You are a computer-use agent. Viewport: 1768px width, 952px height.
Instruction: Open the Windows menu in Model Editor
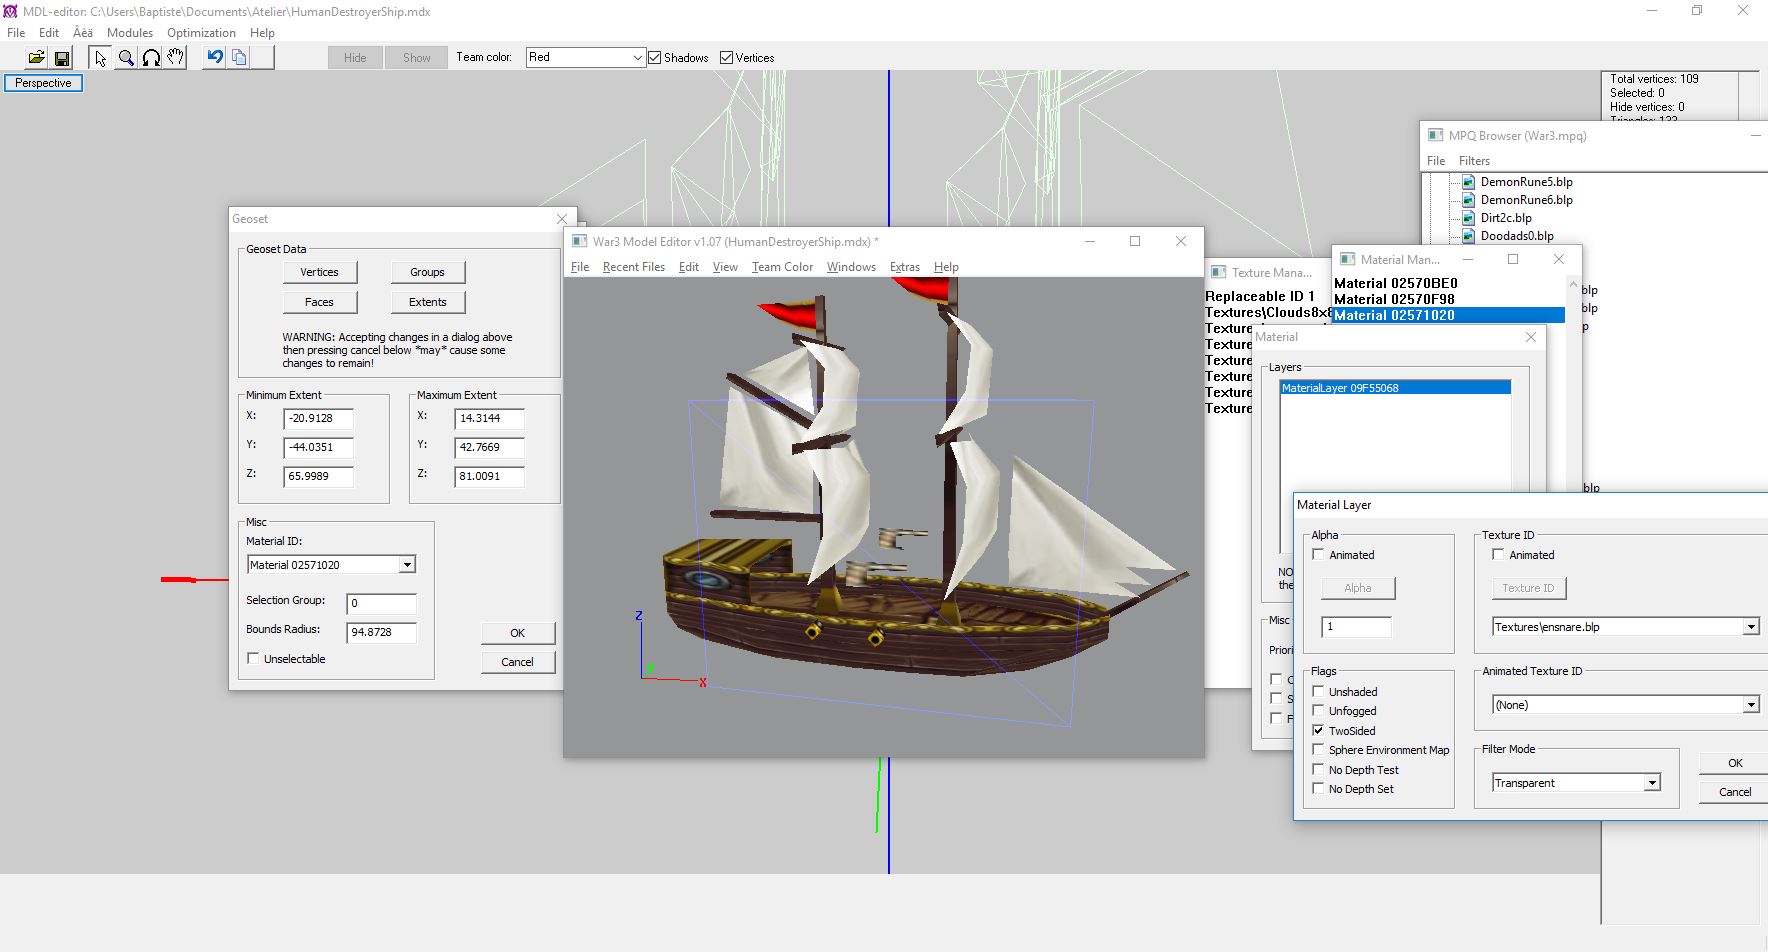tap(851, 267)
